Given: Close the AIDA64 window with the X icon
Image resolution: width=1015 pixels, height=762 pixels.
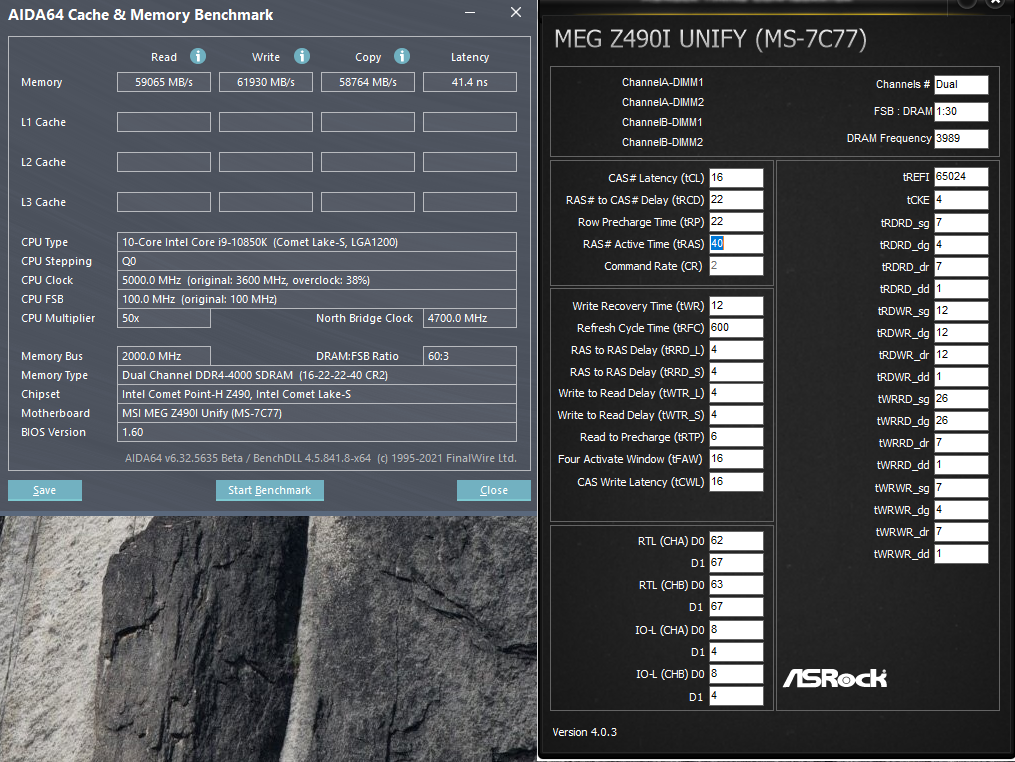Looking at the screenshot, I should [x=516, y=12].
